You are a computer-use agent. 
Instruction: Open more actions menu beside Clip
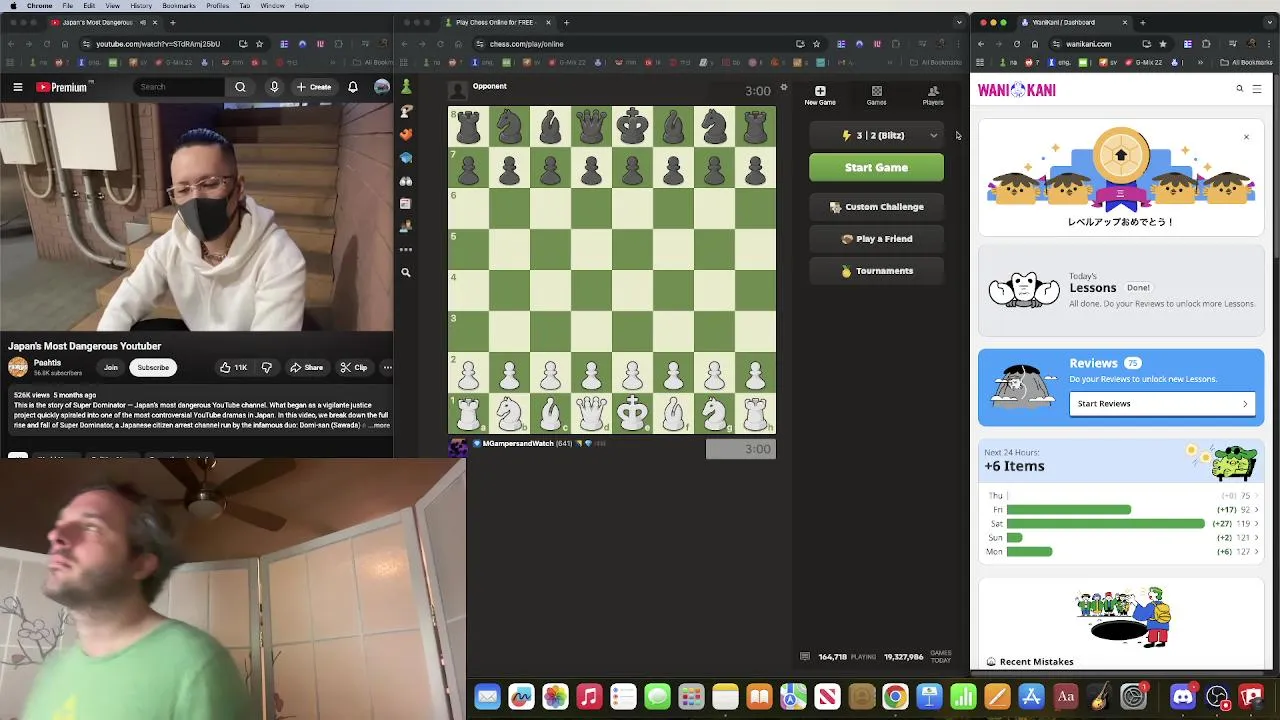point(387,367)
